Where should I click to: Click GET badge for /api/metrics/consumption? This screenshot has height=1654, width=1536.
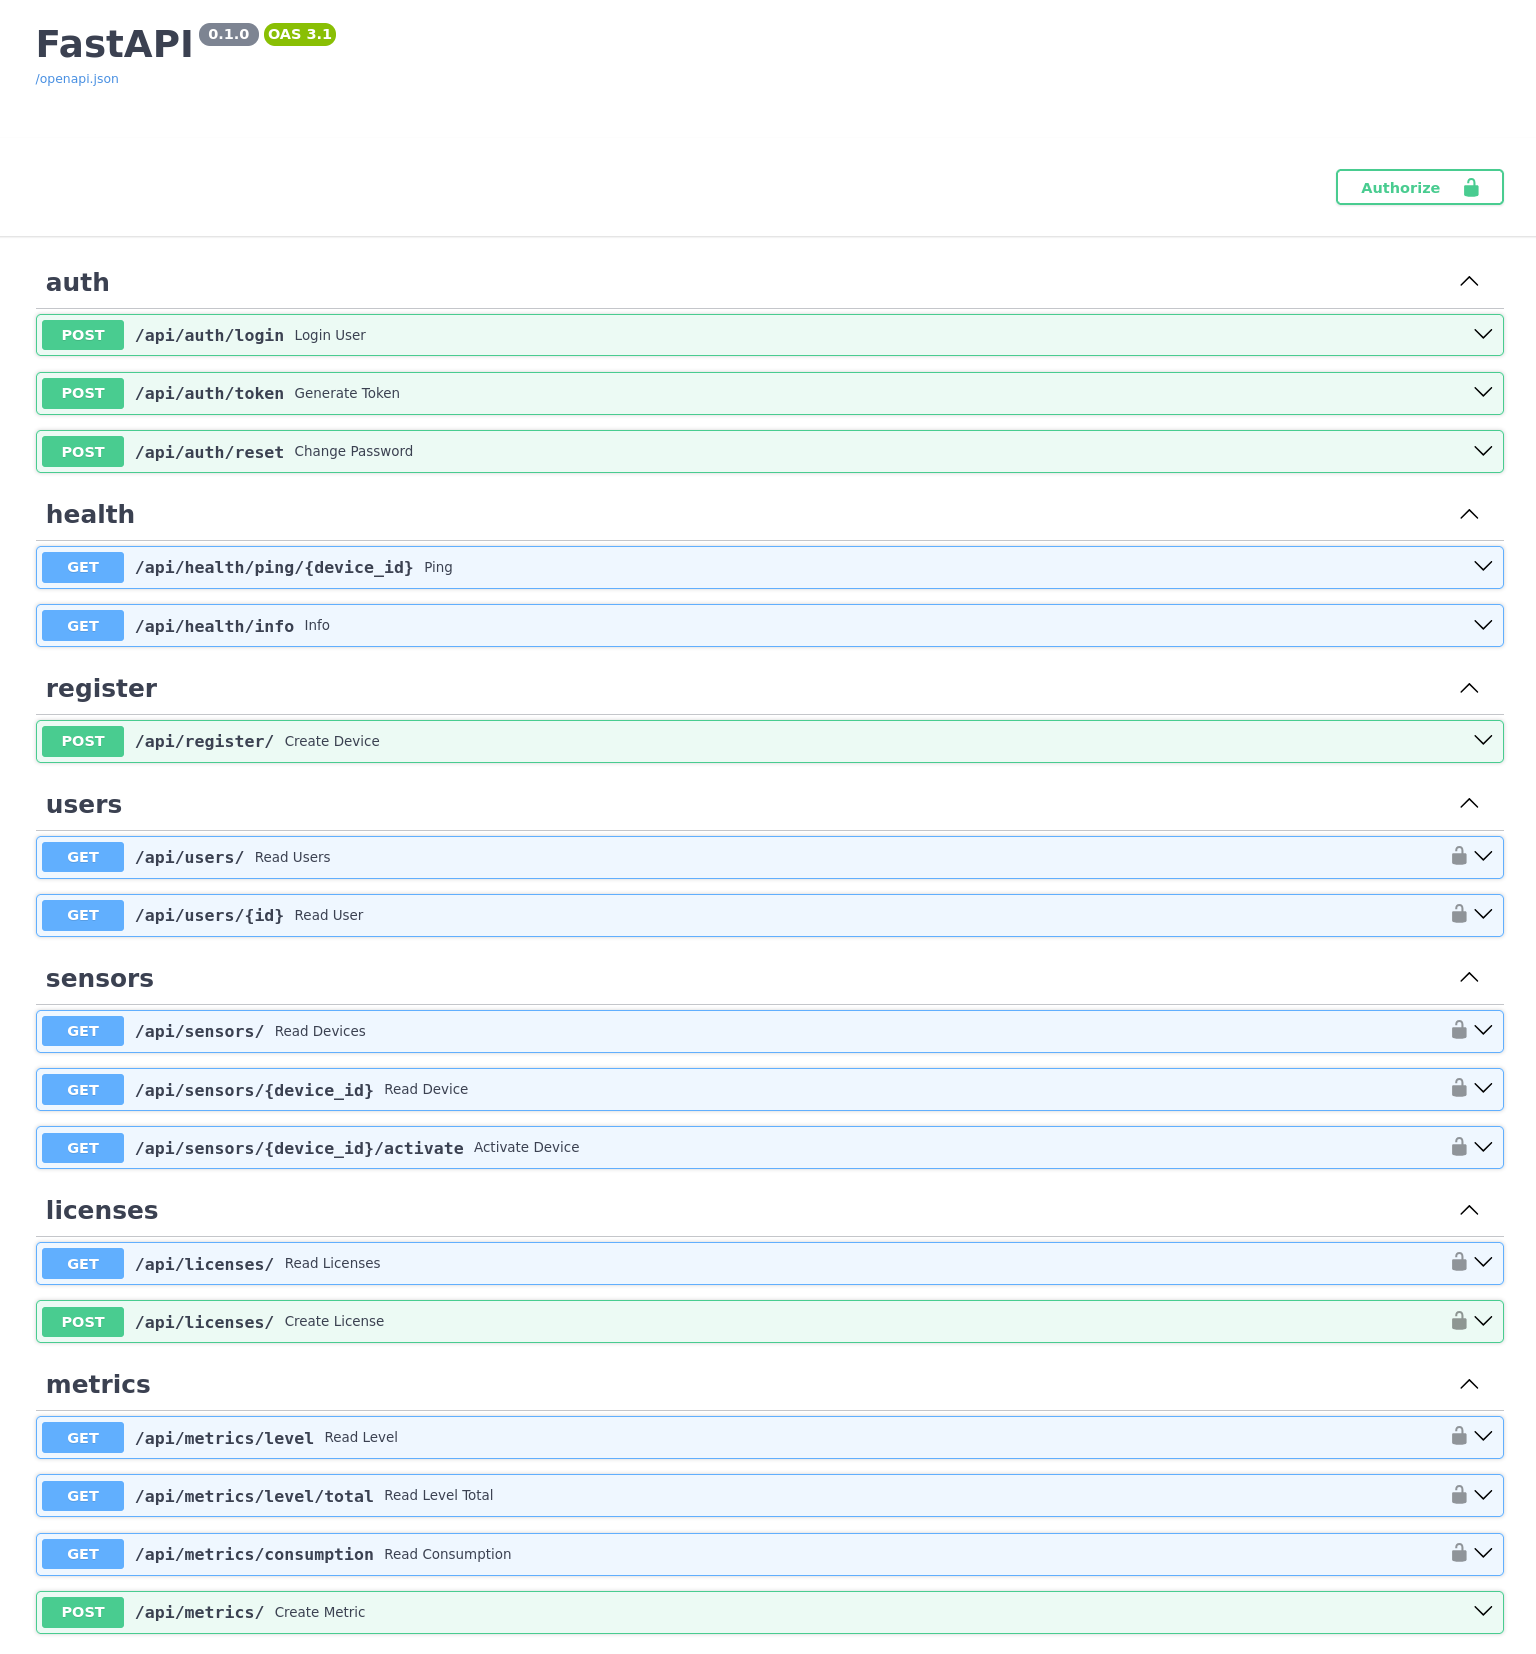tap(83, 1554)
